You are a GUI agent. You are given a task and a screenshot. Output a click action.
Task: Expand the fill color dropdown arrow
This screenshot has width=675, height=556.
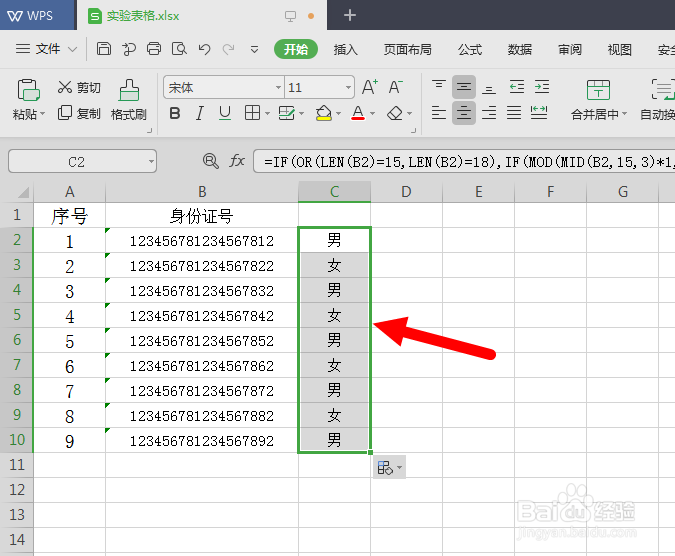click(x=338, y=114)
